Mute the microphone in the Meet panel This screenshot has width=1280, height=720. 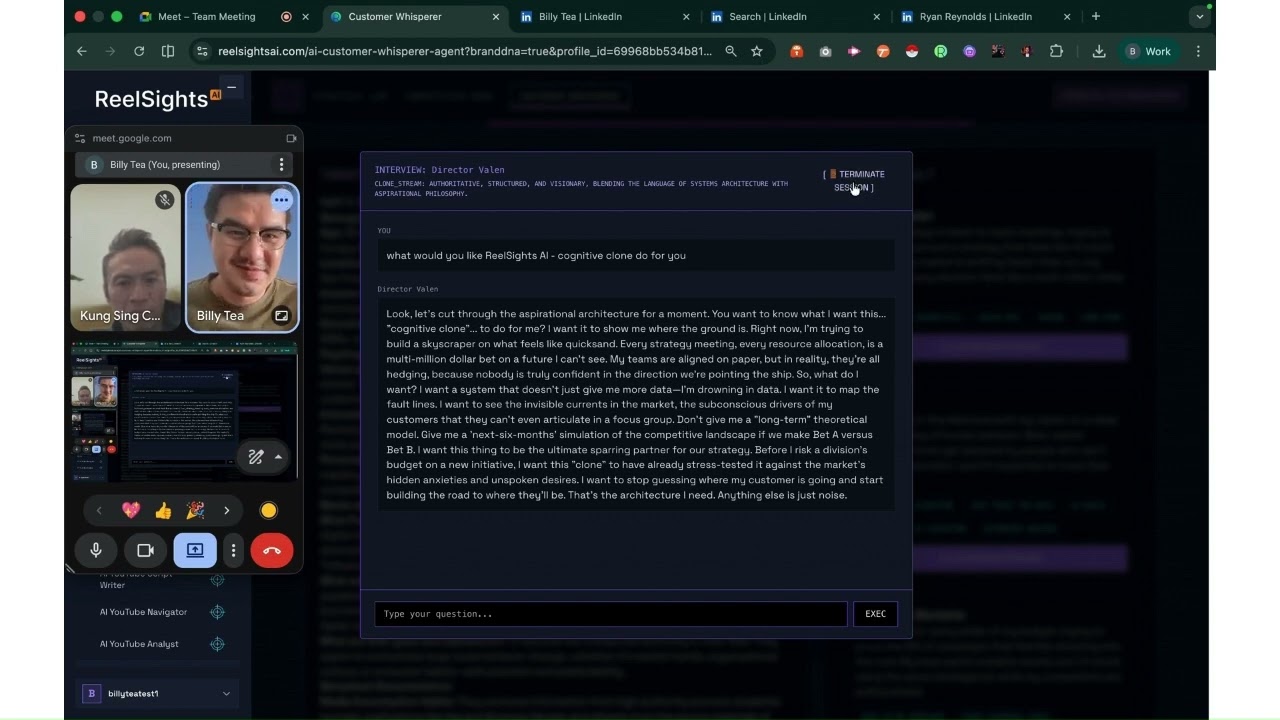coord(96,550)
